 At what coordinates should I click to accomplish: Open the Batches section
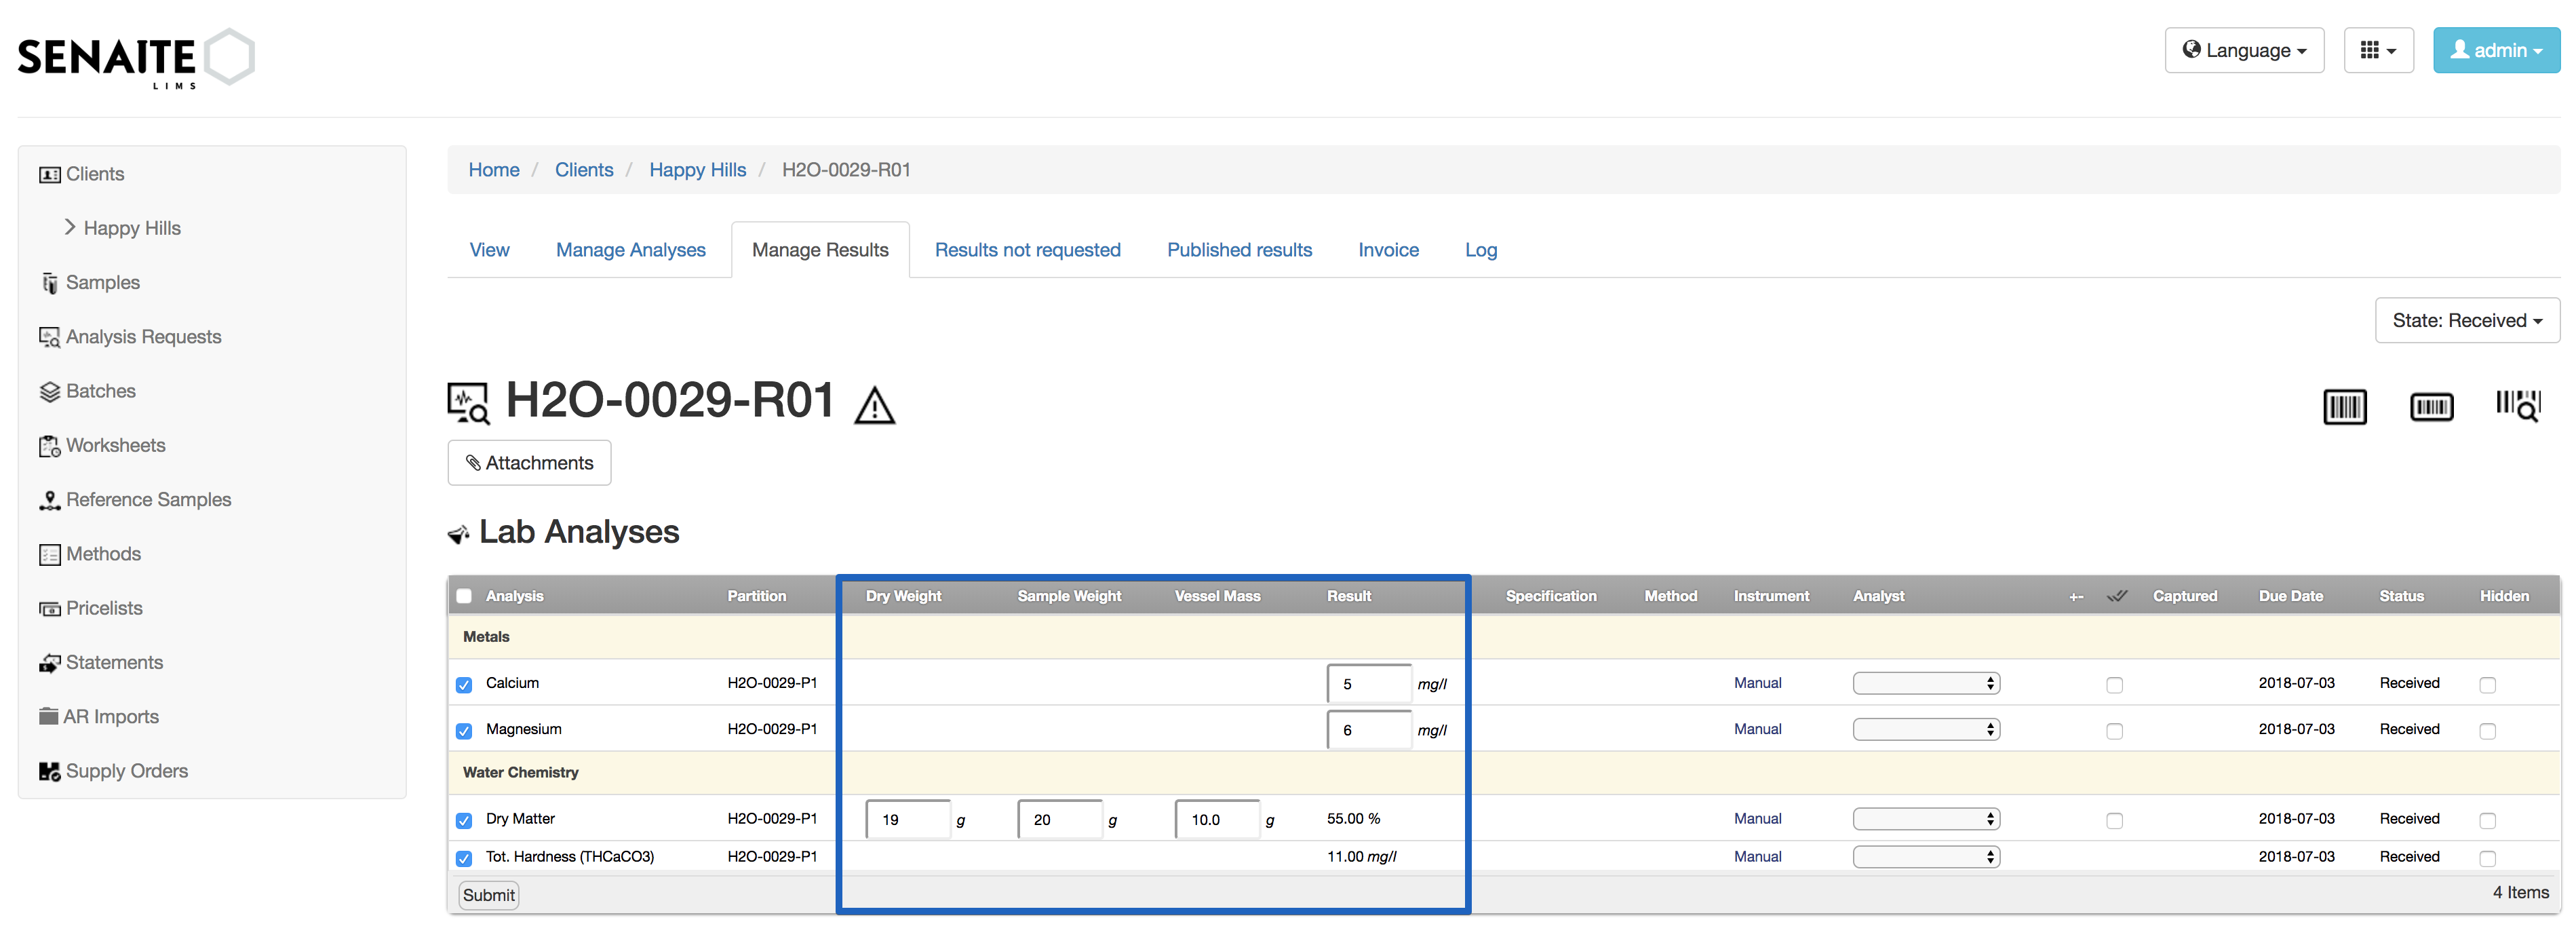100,390
